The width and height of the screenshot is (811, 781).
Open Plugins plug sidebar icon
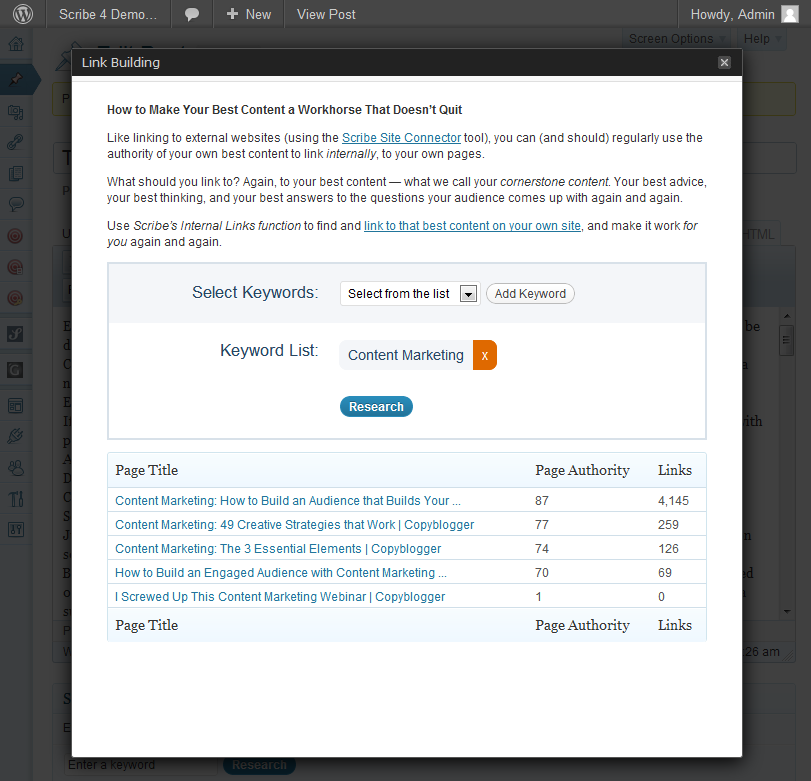(16, 437)
